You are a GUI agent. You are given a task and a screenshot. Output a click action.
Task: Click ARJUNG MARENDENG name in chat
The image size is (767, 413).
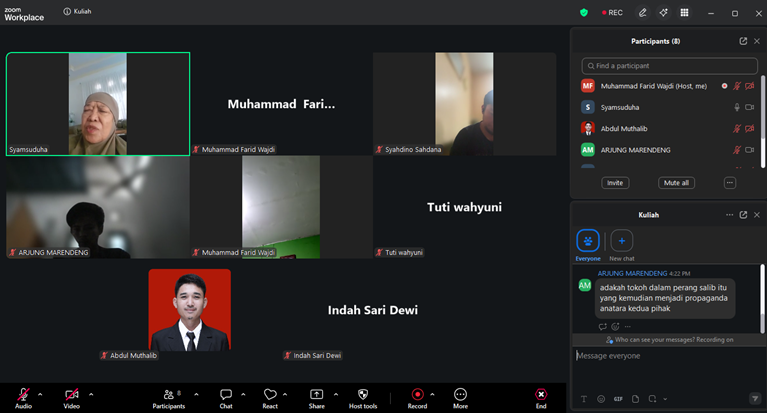[632, 273]
